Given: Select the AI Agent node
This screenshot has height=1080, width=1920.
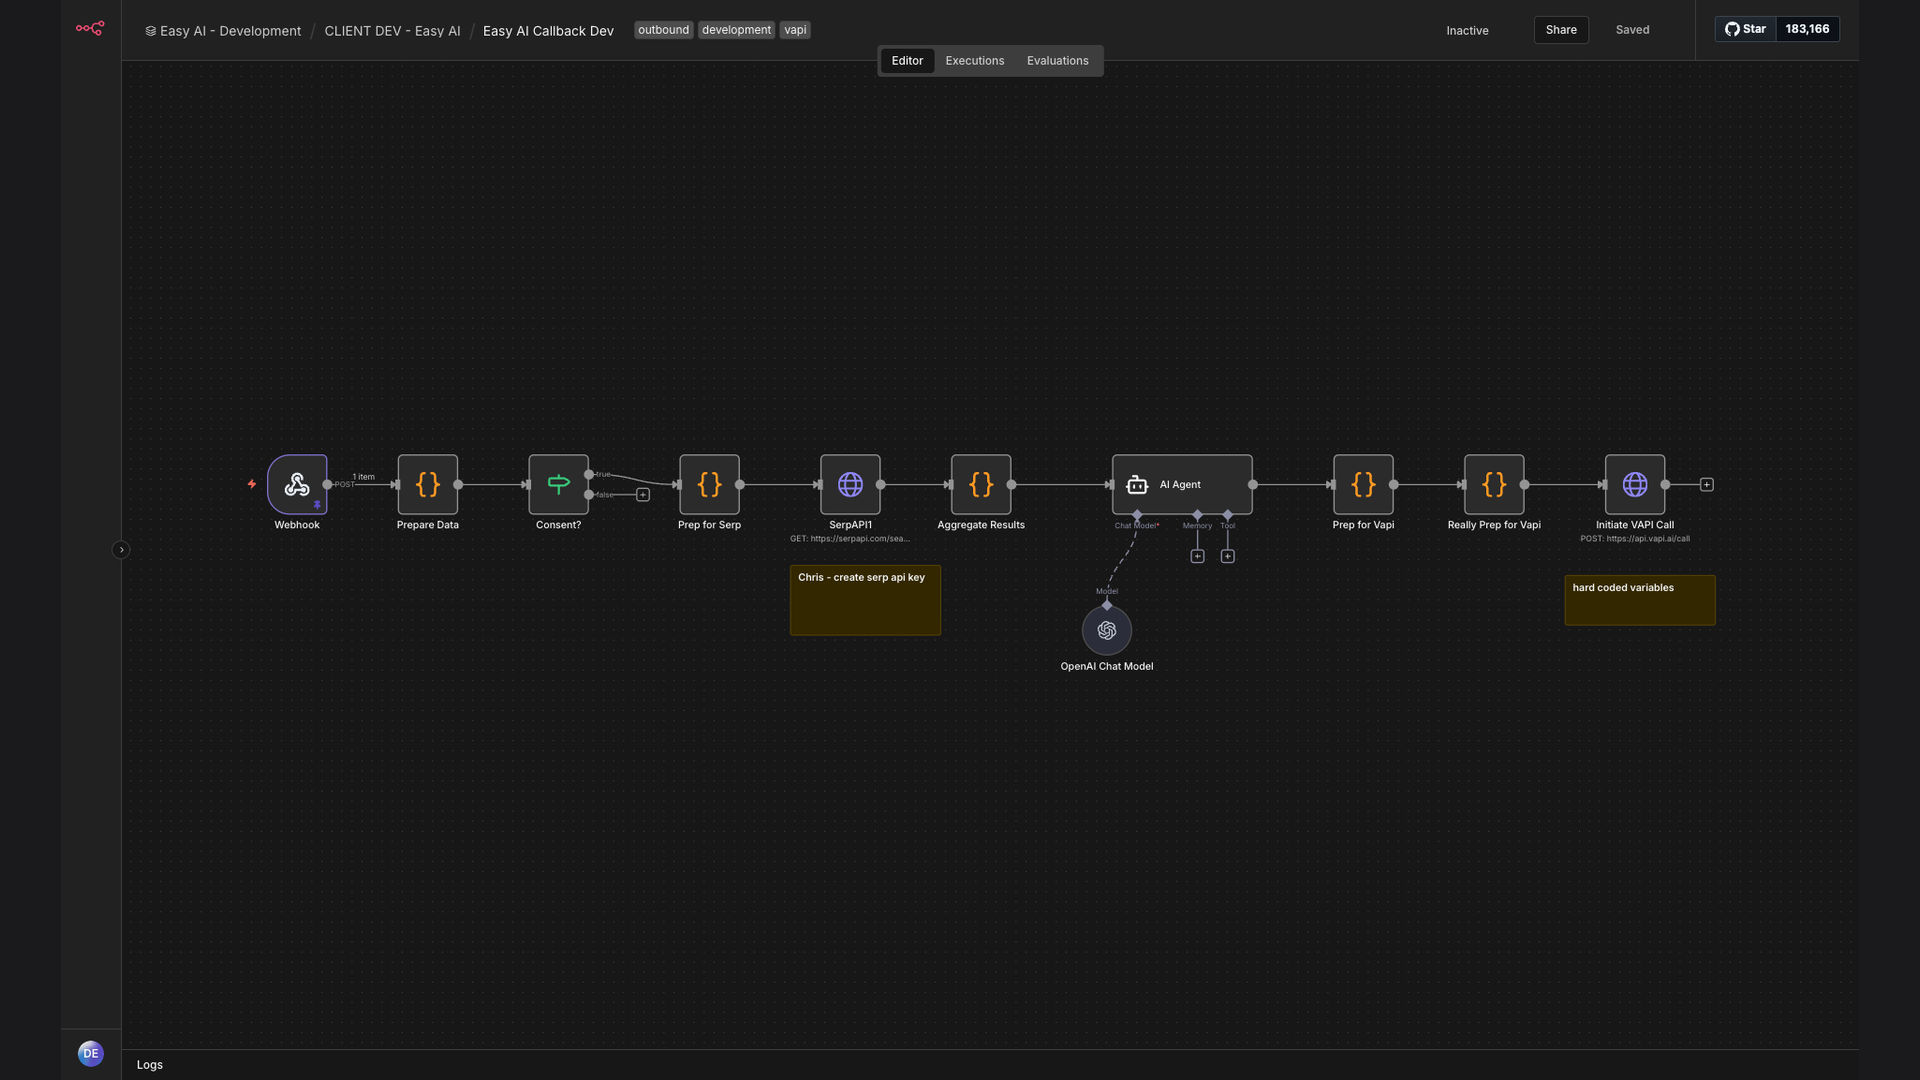Looking at the screenshot, I should 1182,484.
